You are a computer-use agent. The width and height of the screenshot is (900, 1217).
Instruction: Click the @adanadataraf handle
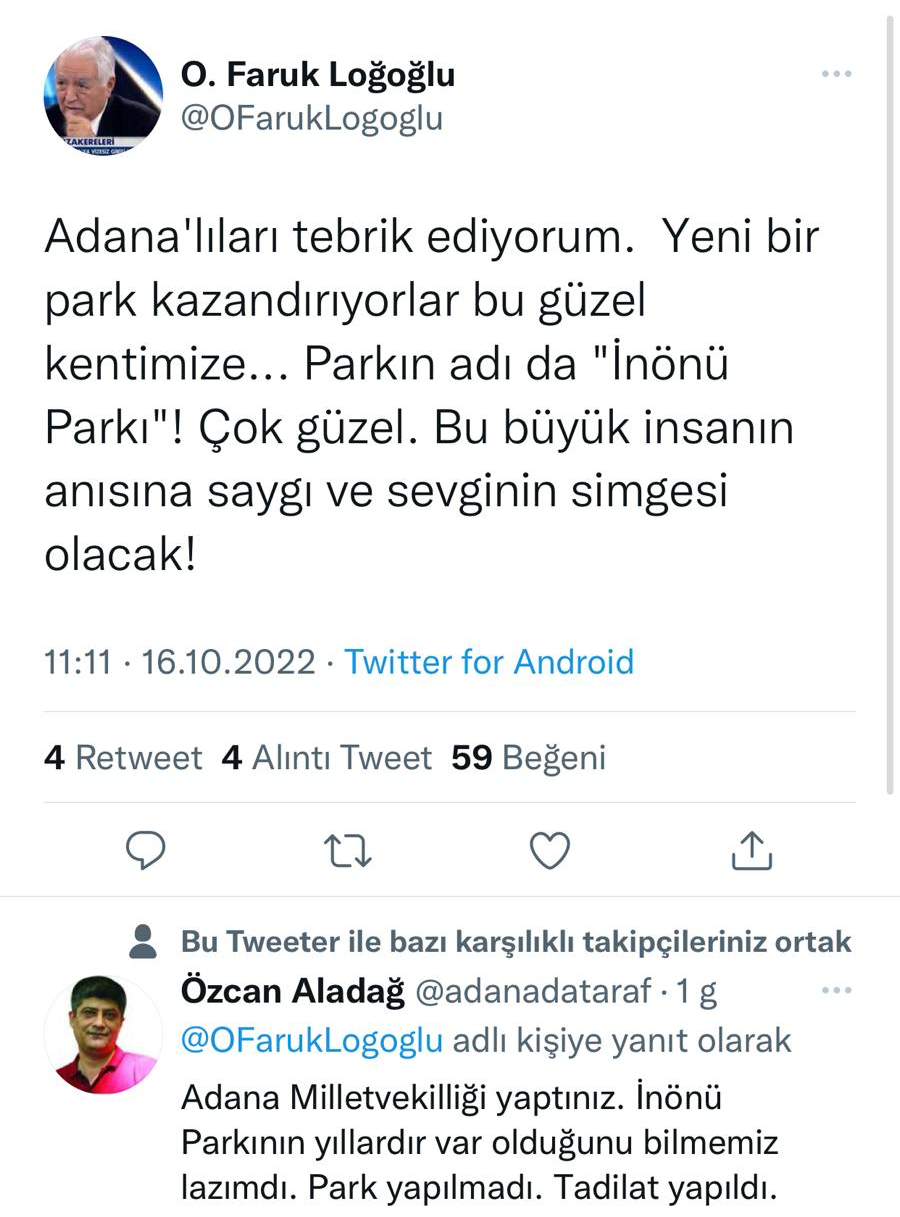click(532, 992)
